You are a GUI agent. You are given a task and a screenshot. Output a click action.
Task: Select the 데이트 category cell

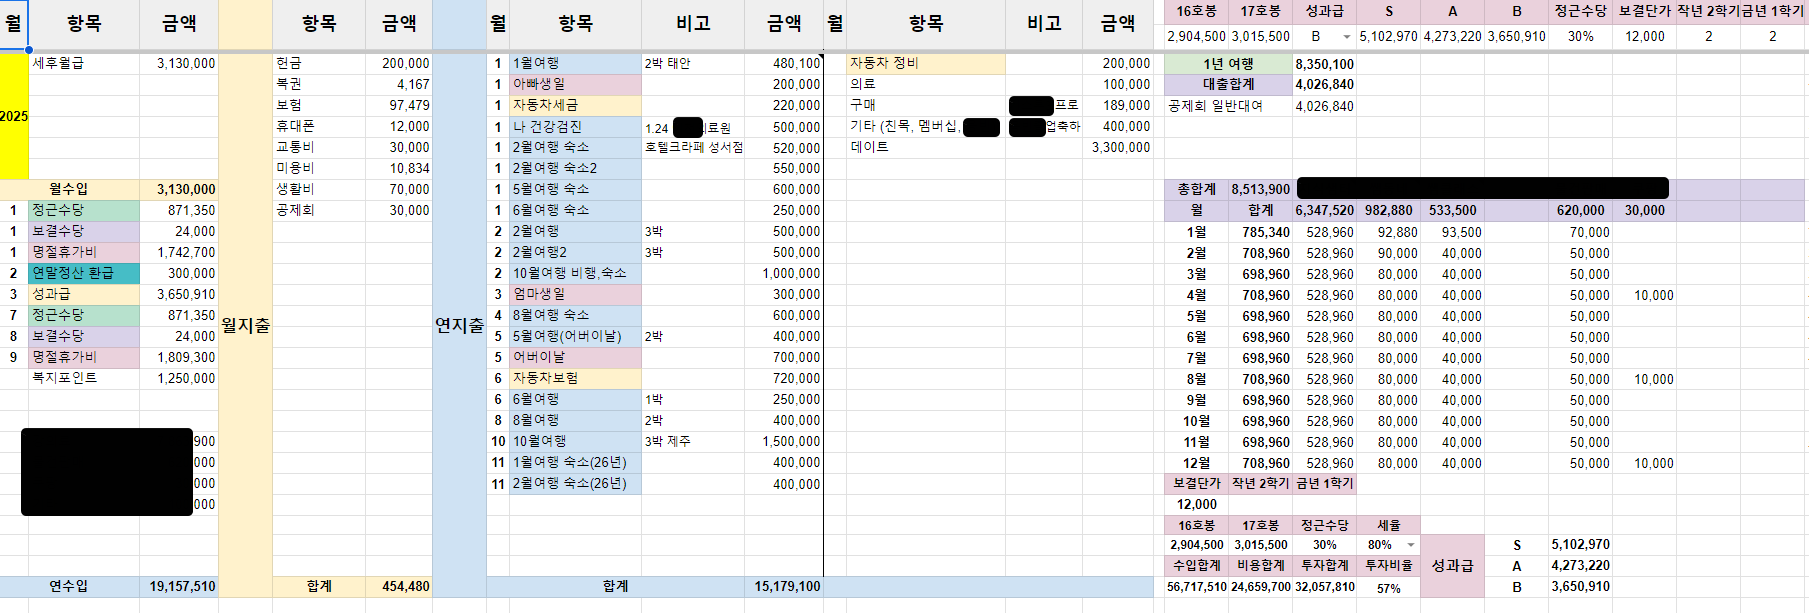pos(925,147)
